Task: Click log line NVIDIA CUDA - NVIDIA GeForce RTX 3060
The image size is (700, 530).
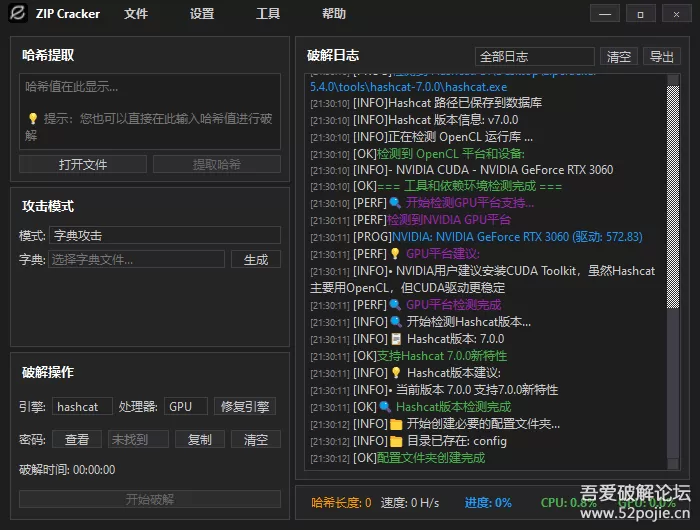Action: tap(462, 170)
